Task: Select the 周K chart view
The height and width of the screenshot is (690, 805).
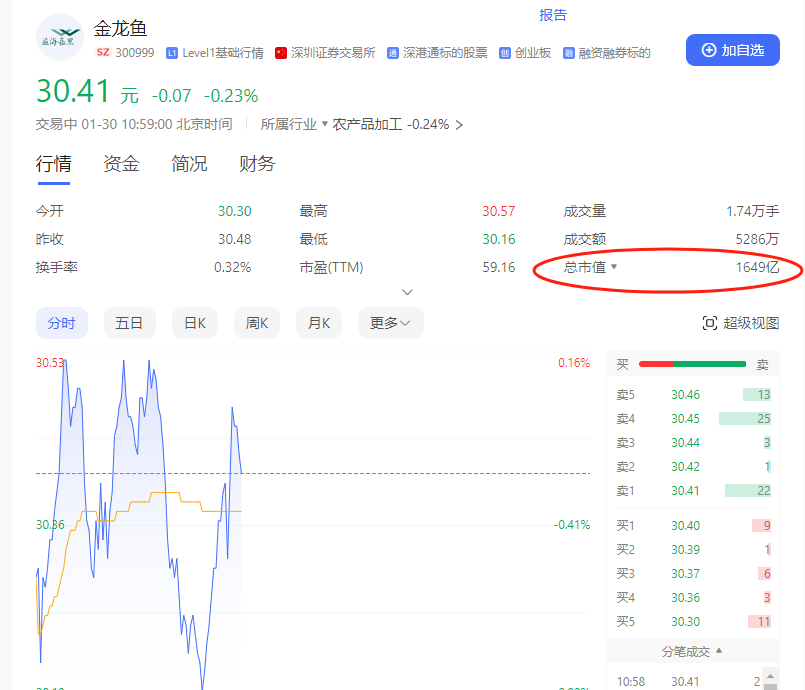Action: [x=257, y=323]
